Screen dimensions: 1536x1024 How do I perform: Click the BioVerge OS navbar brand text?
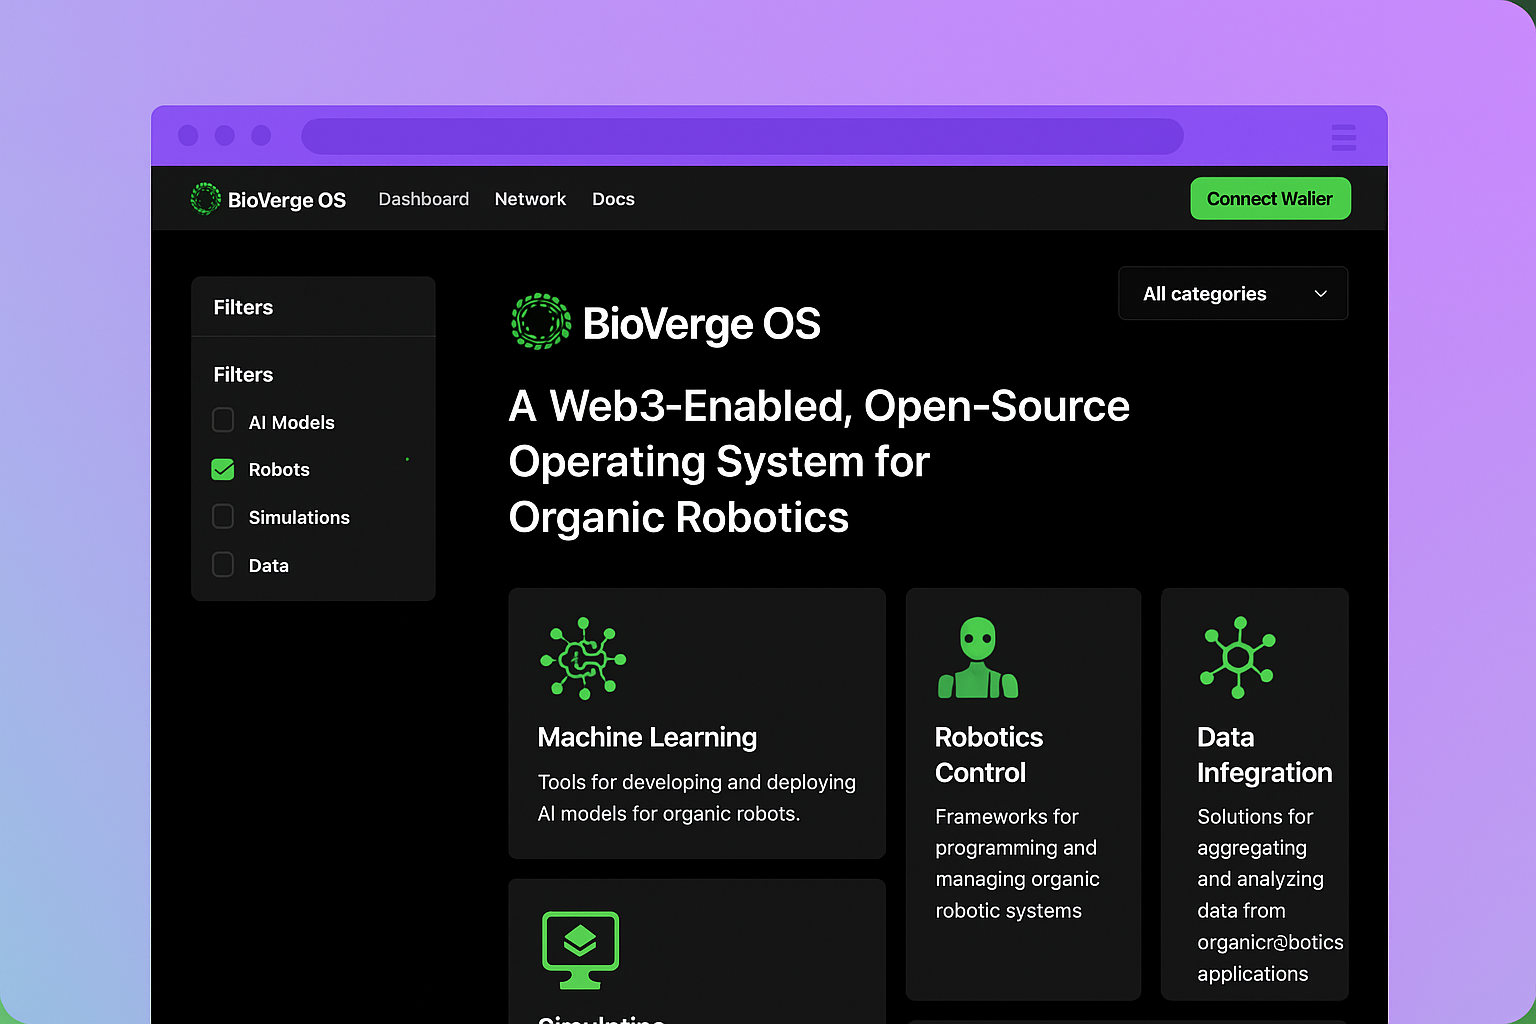pos(287,200)
